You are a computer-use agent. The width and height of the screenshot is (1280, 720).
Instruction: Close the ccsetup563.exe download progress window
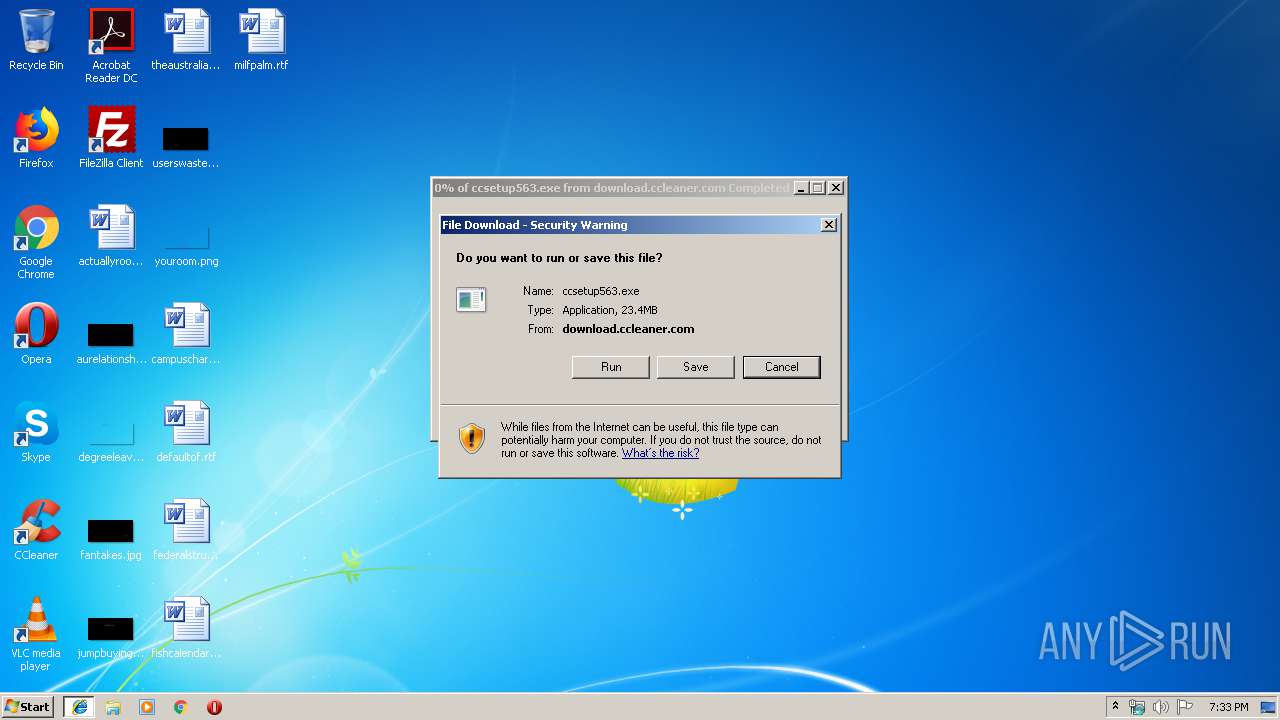836,188
